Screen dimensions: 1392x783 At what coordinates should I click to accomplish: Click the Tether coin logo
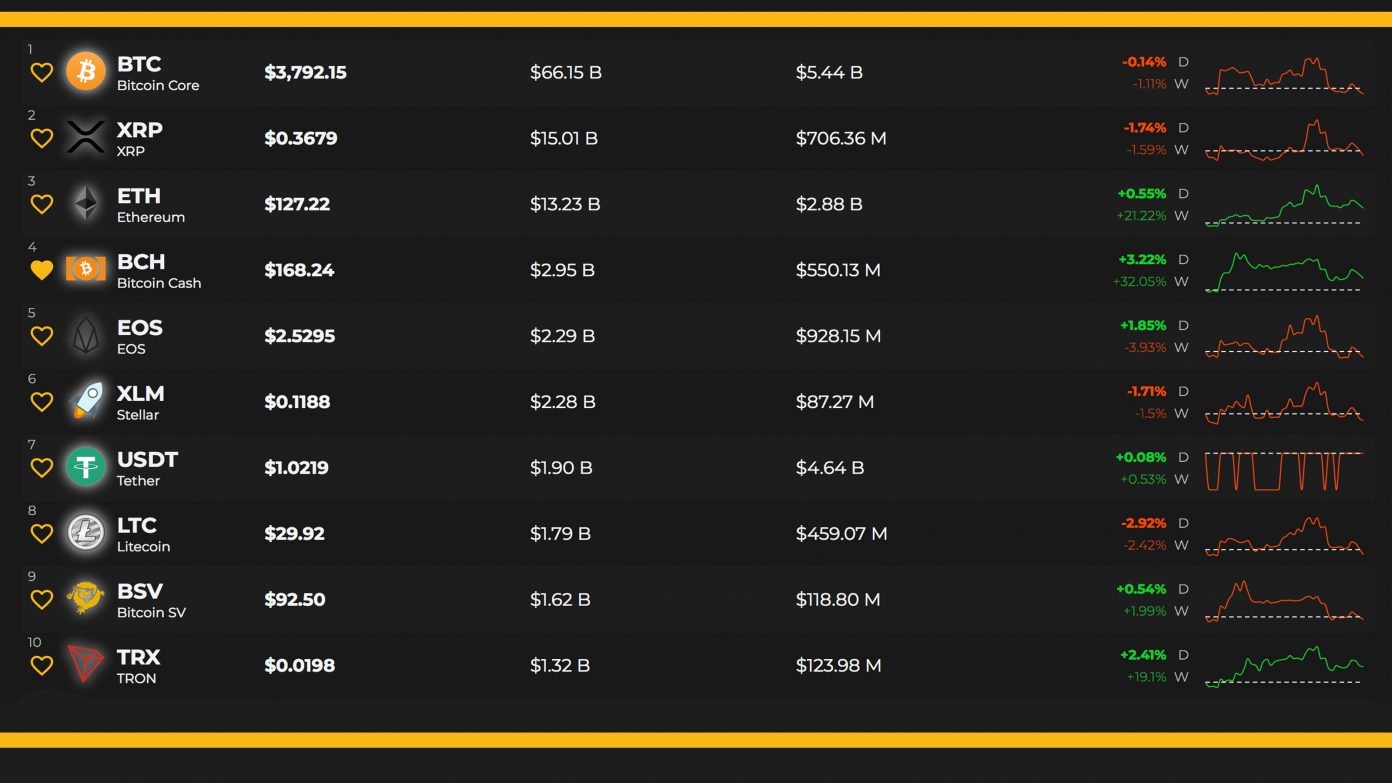[86, 467]
